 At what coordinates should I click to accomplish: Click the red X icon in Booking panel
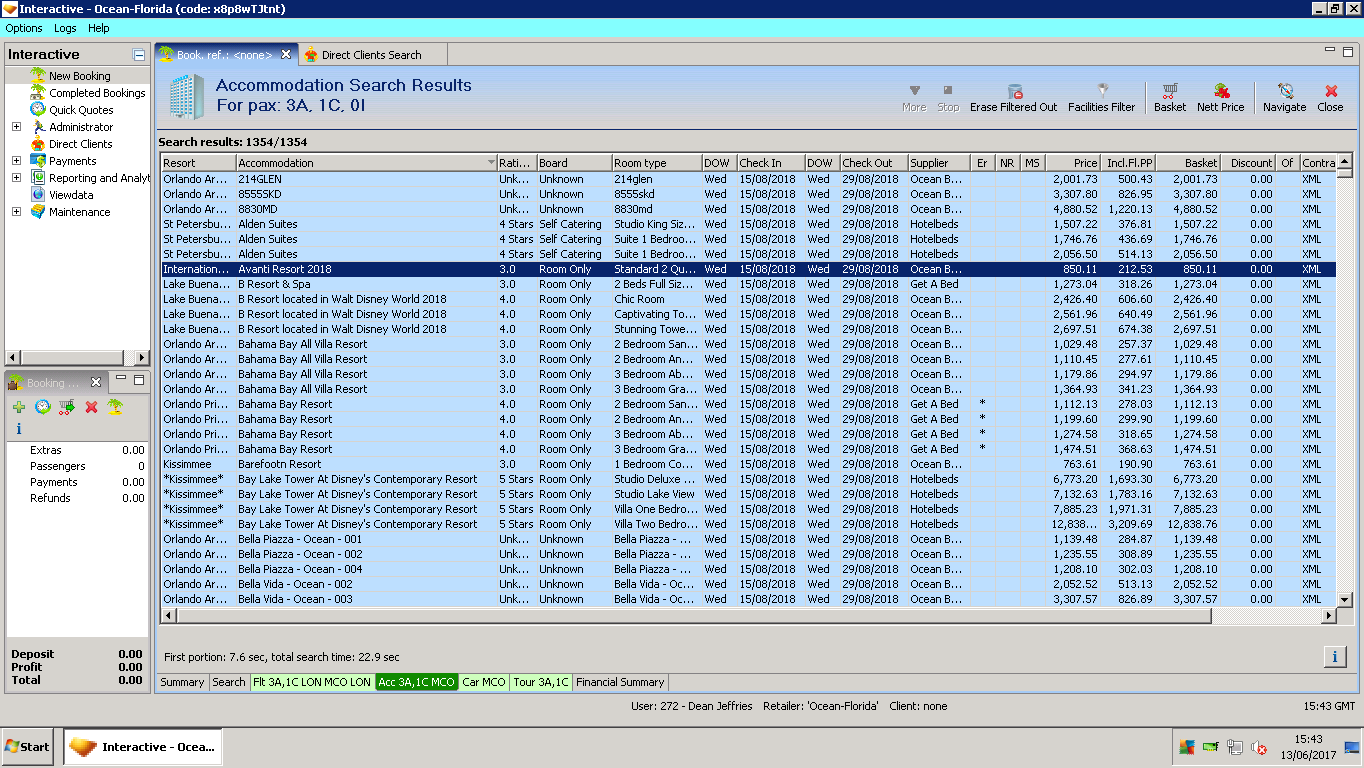coord(91,407)
